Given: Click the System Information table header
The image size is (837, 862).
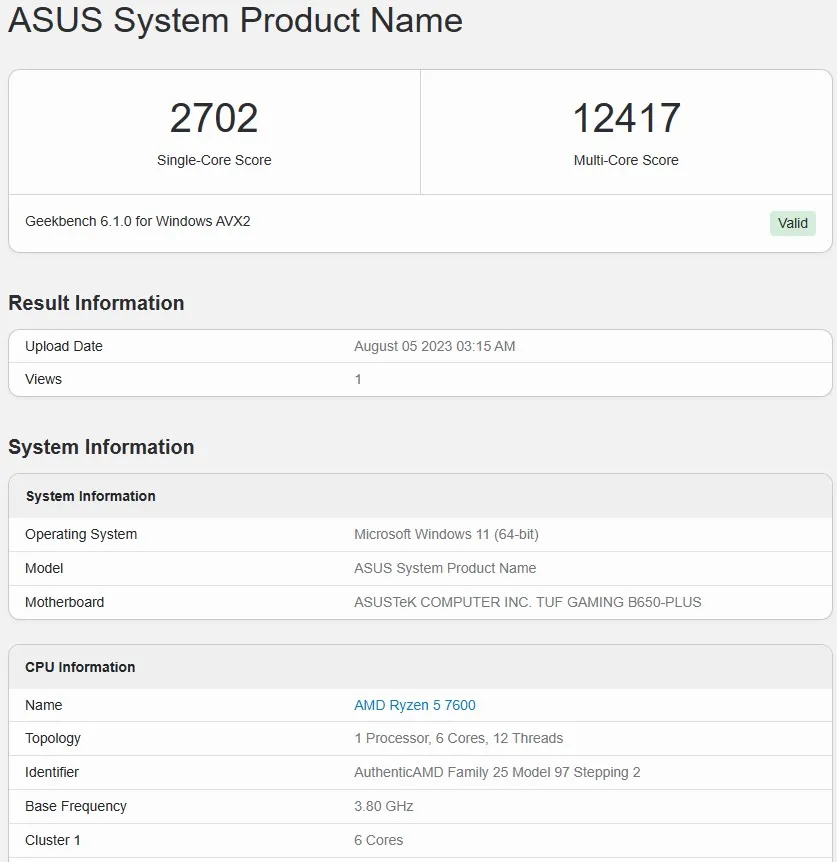Looking at the screenshot, I should (x=91, y=496).
